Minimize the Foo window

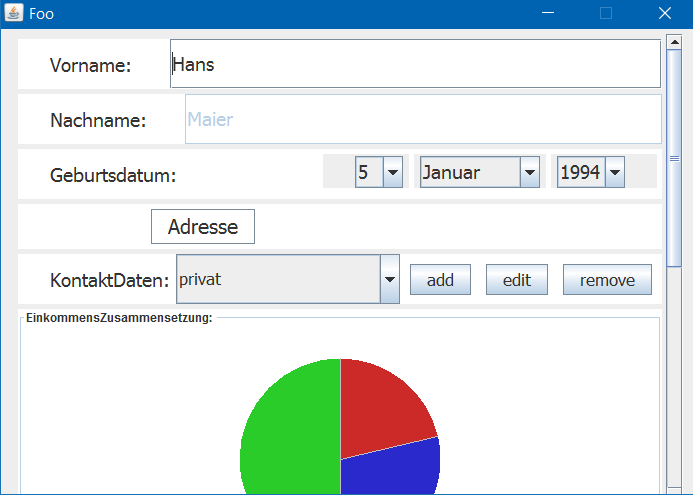click(548, 13)
